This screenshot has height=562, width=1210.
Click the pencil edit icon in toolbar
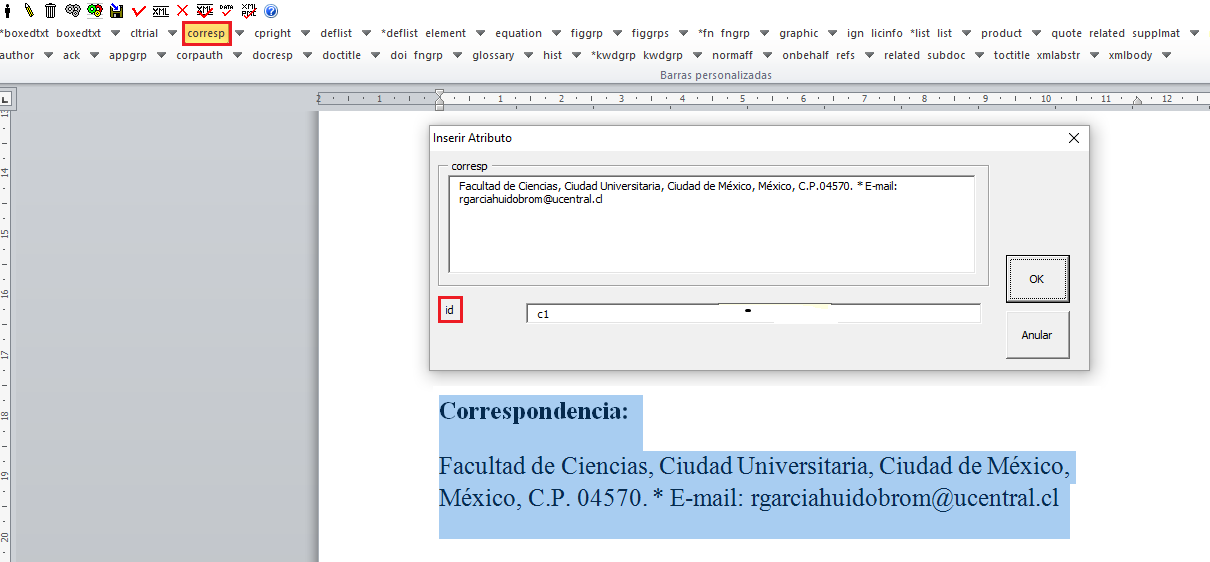(29, 10)
